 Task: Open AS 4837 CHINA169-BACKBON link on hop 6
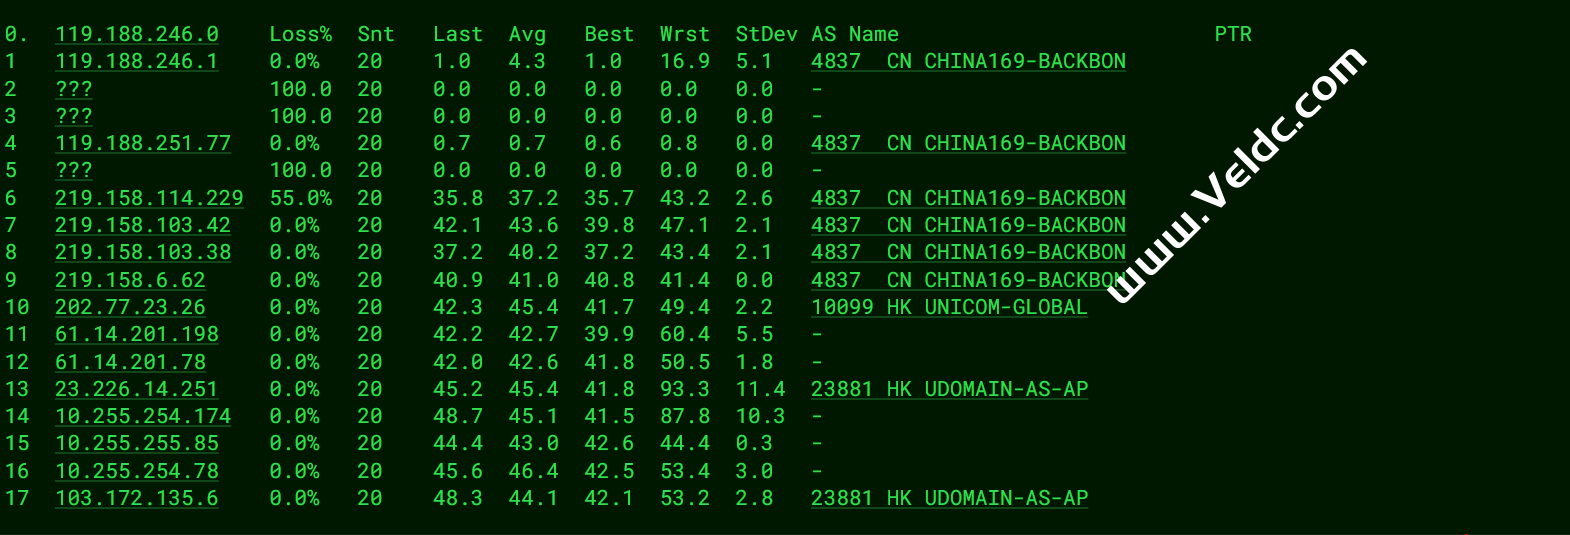[x=968, y=198]
